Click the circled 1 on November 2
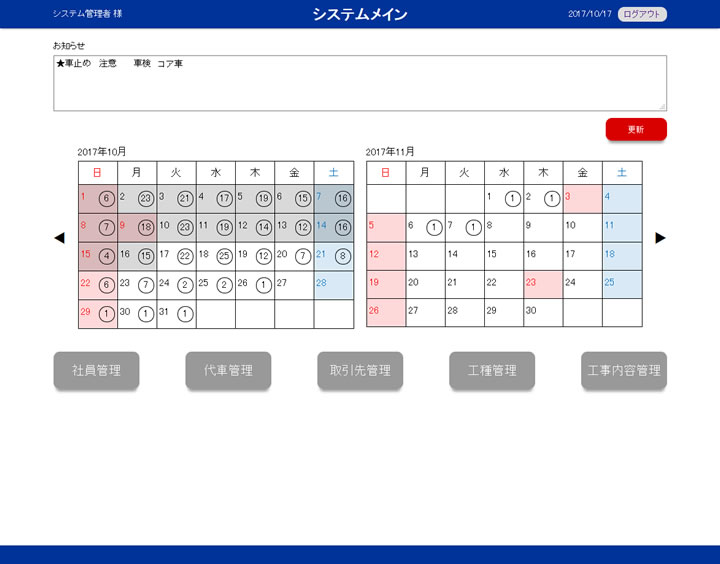Screen dimensions: 720x564 coord(552,199)
